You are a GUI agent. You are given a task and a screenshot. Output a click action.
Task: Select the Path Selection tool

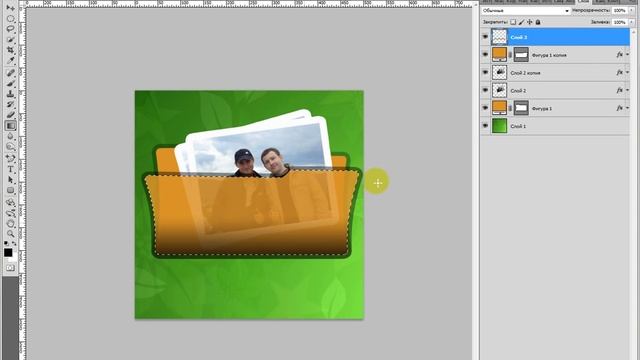[10, 180]
